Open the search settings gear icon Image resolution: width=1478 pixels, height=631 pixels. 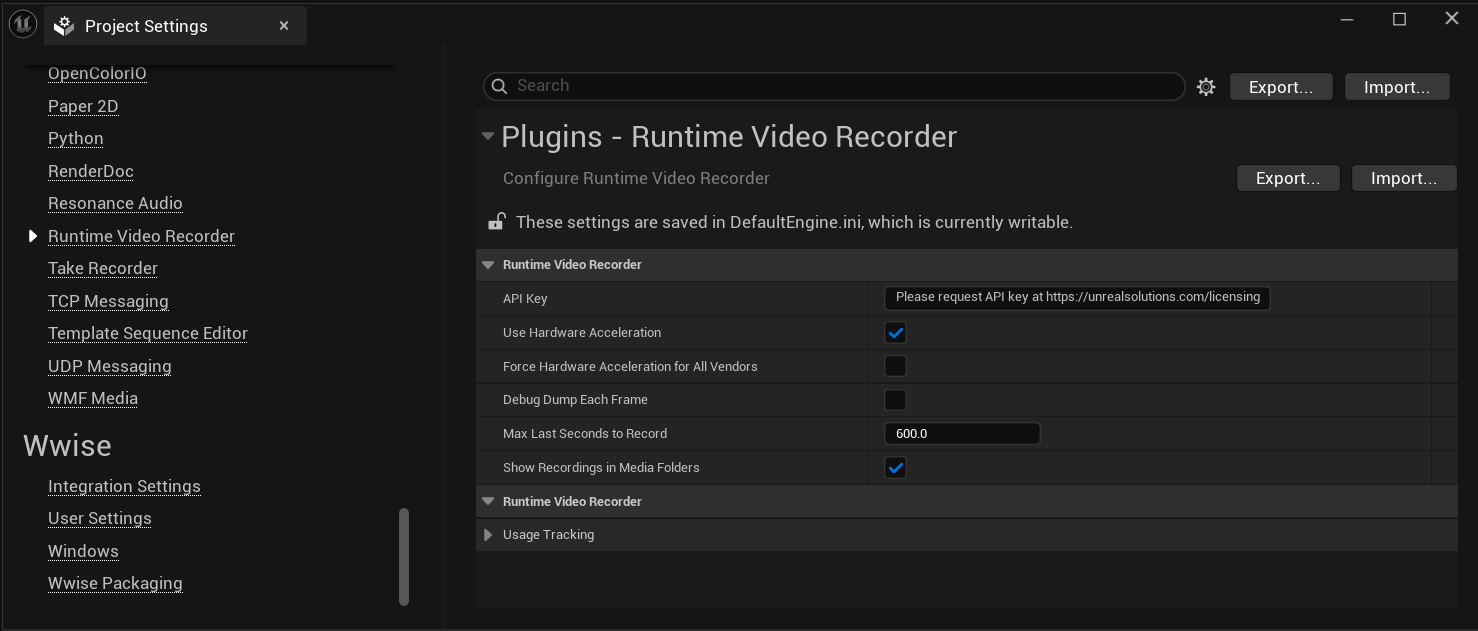[x=1206, y=87]
